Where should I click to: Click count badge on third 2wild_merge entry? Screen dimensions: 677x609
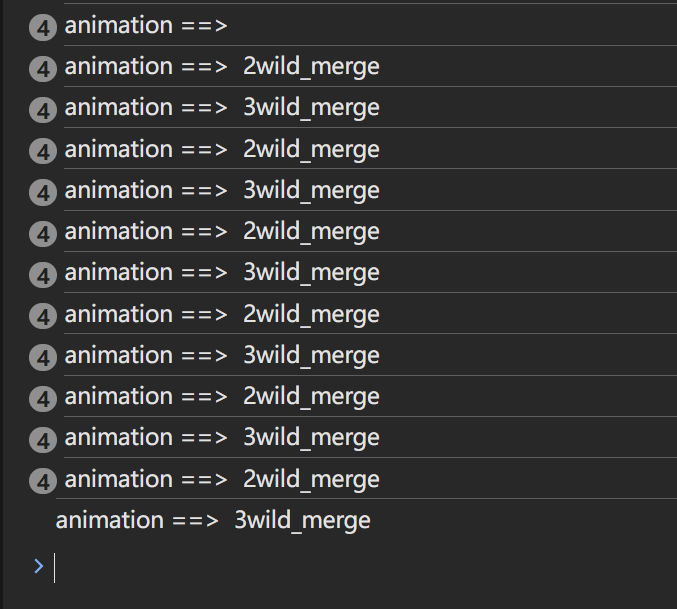click(x=43, y=234)
